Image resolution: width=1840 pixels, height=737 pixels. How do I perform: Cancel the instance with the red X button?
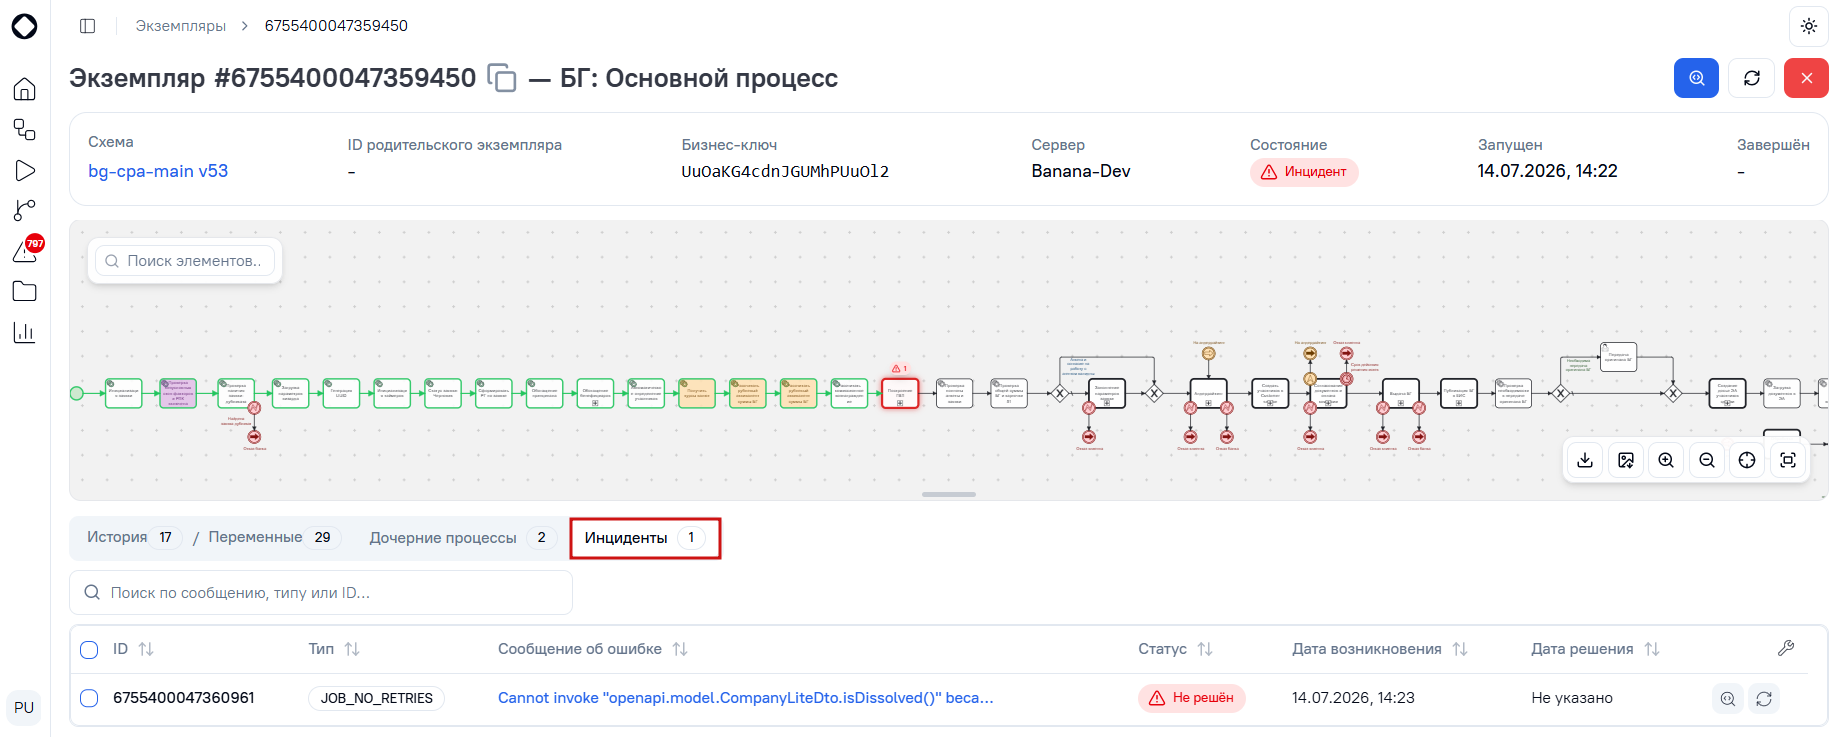[1806, 78]
